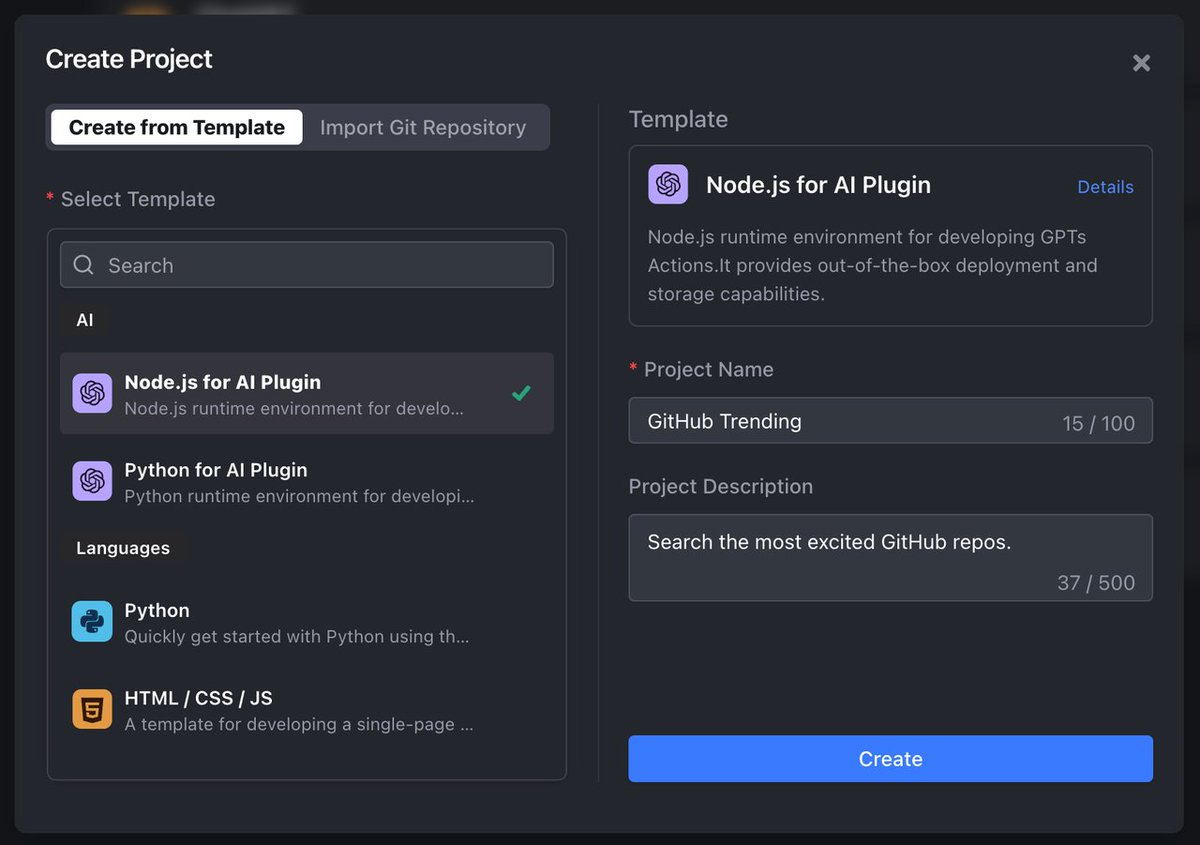Select the HTML / CSS / JS template
Screen dimensions: 1200x845
300,709
